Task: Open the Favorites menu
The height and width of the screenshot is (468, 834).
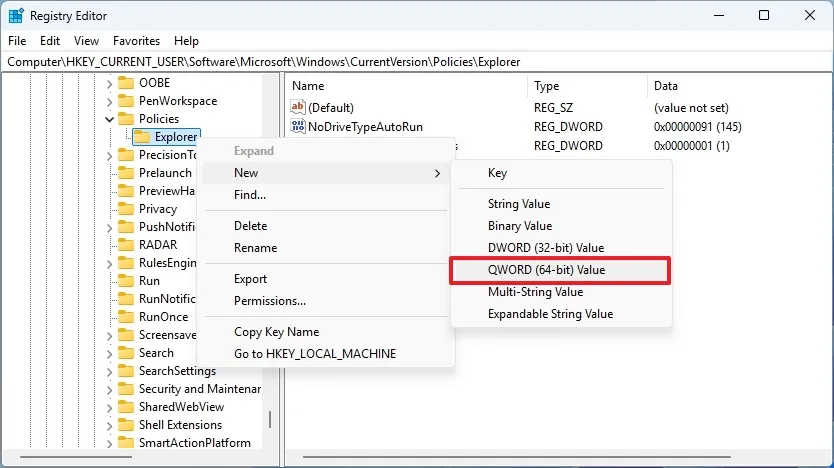Action: point(136,41)
